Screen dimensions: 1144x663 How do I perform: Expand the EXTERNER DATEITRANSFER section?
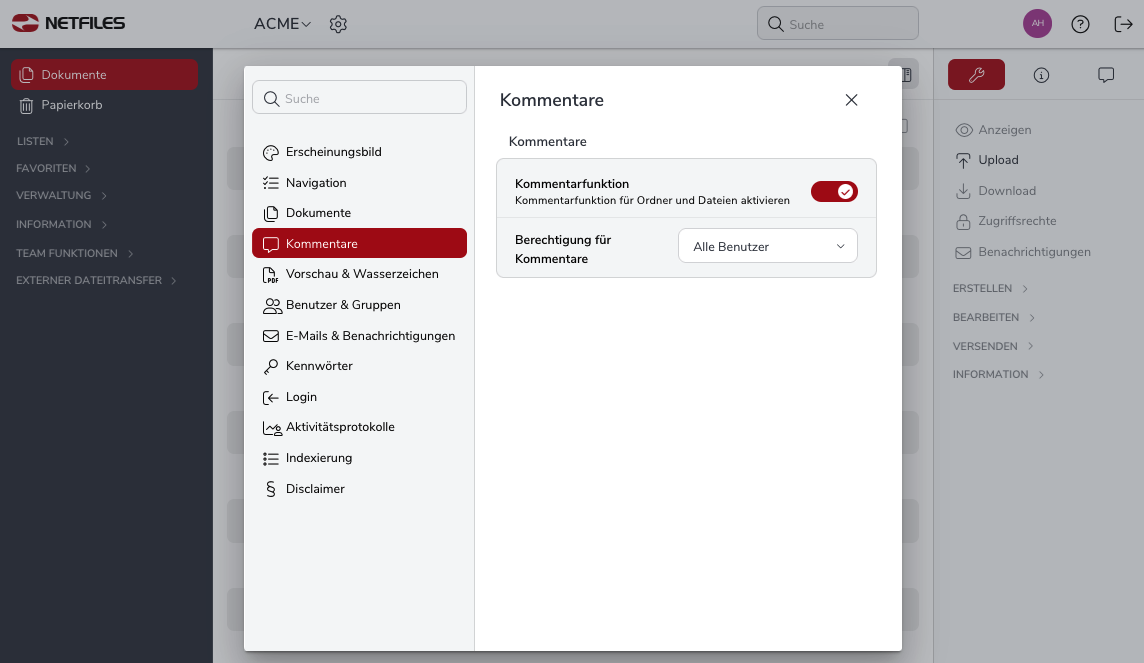(x=96, y=280)
